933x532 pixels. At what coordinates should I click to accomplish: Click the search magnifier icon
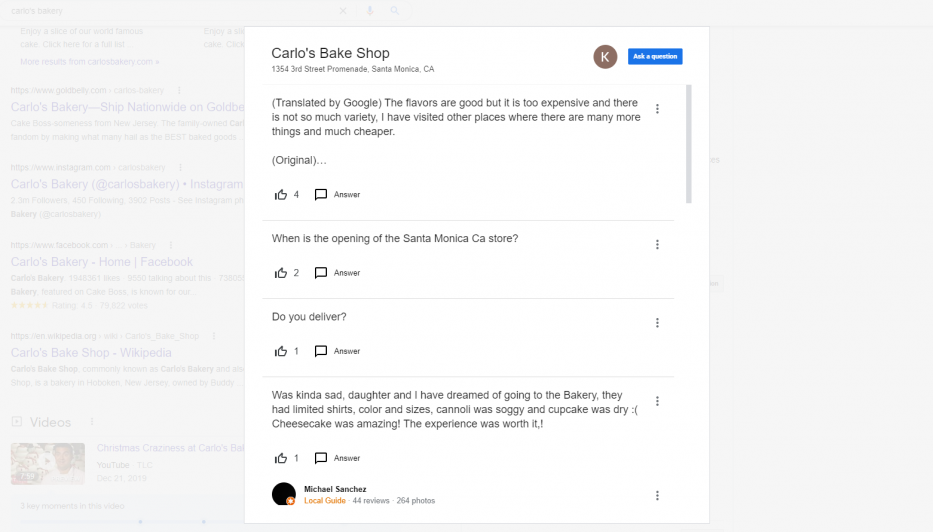tap(395, 11)
